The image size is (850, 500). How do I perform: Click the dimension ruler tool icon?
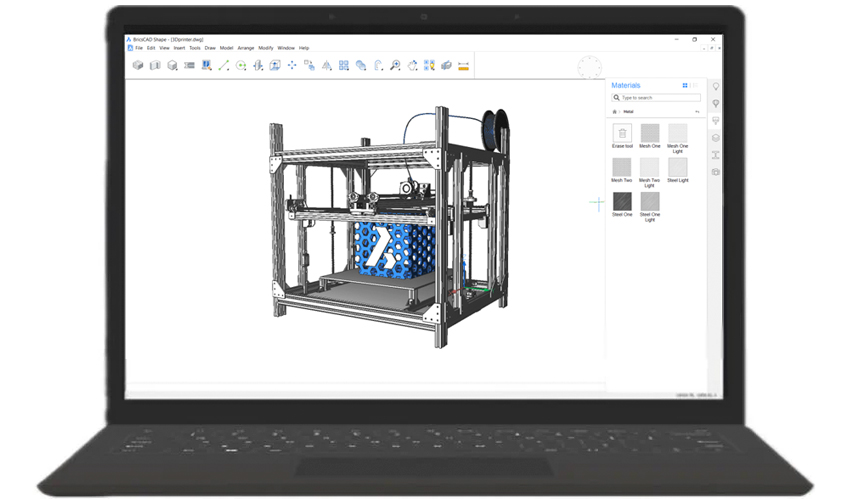463,65
